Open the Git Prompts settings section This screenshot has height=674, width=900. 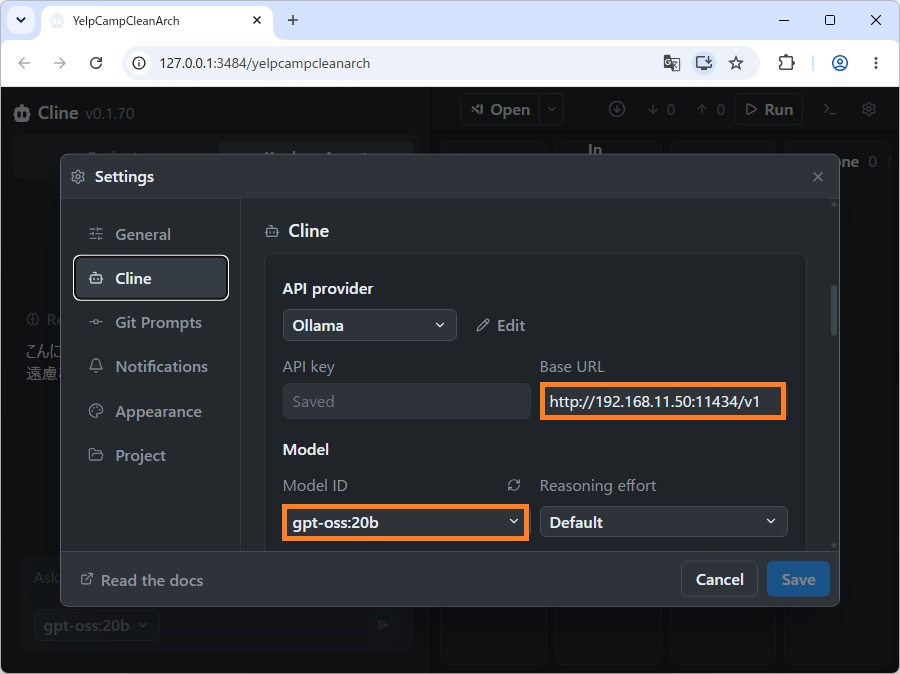(x=150, y=322)
